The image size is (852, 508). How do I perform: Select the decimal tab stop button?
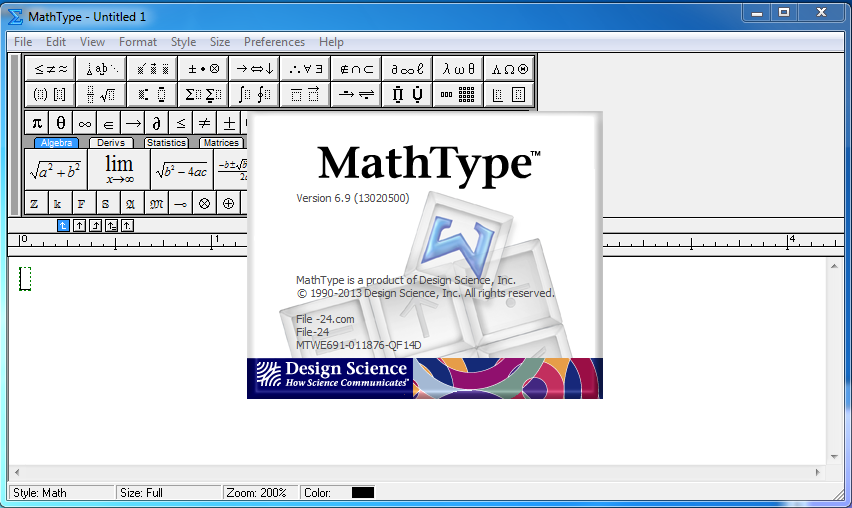pos(127,225)
